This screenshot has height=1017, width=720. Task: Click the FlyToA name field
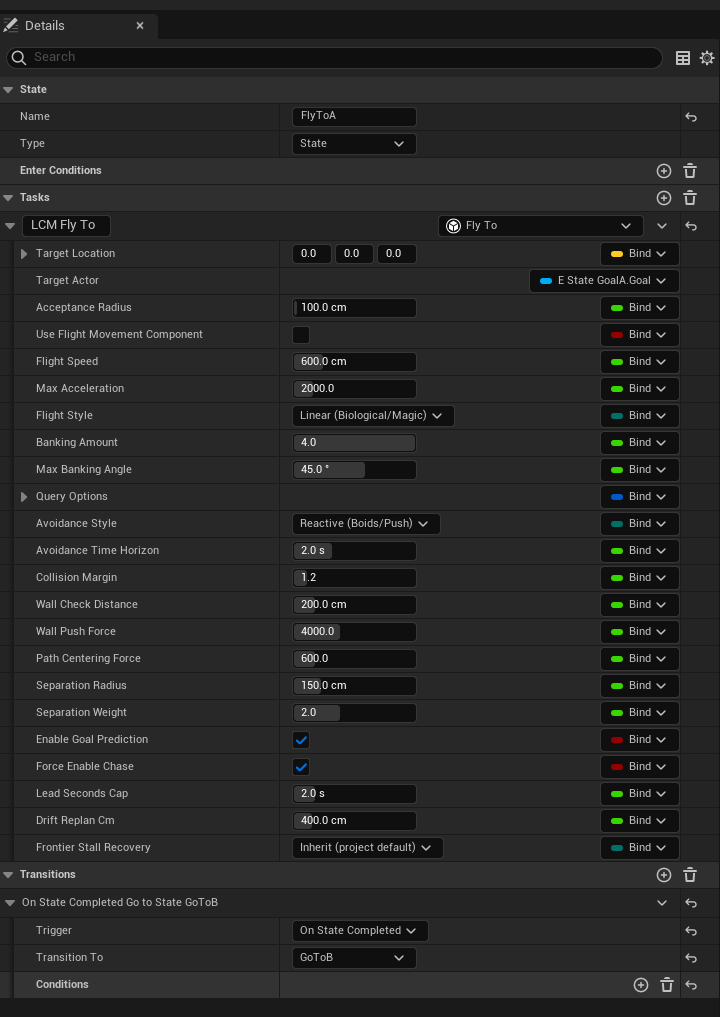coord(354,117)
